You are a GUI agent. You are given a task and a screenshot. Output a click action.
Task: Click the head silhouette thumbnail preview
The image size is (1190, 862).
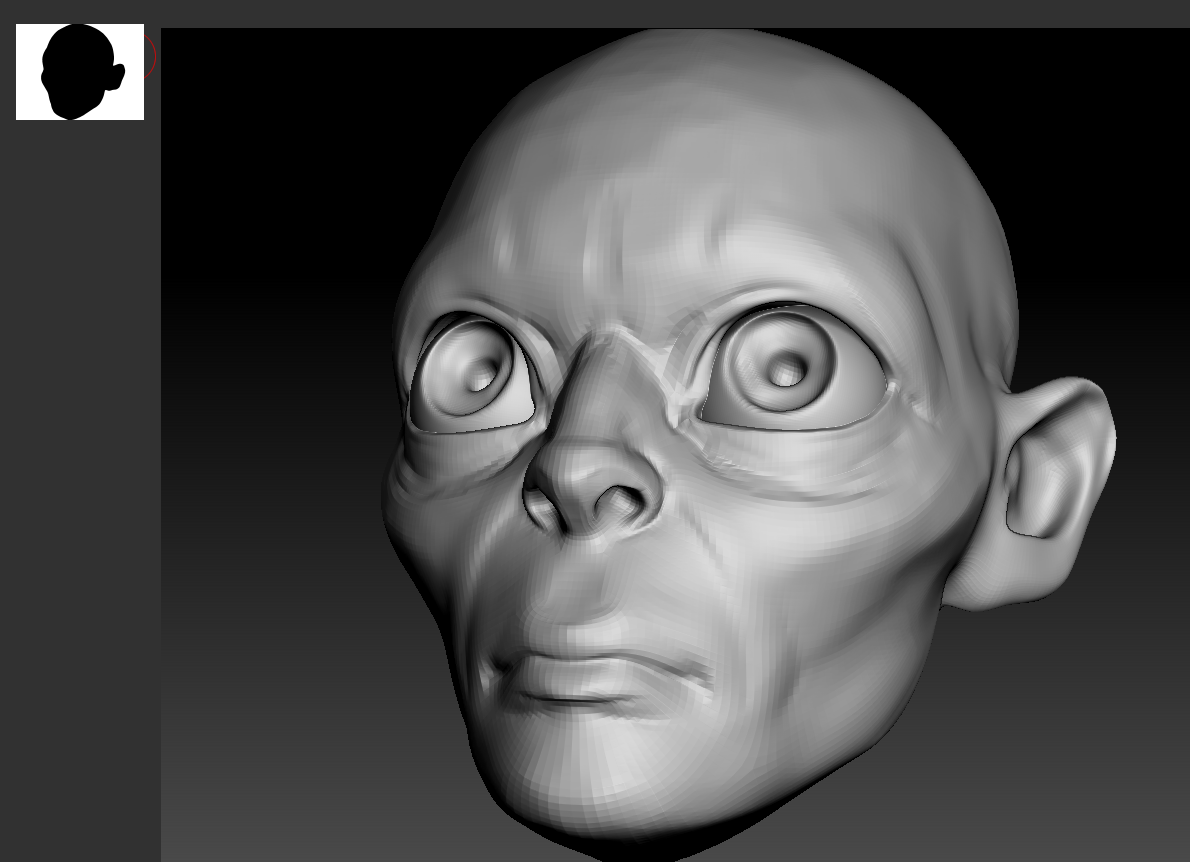point(80,72)
